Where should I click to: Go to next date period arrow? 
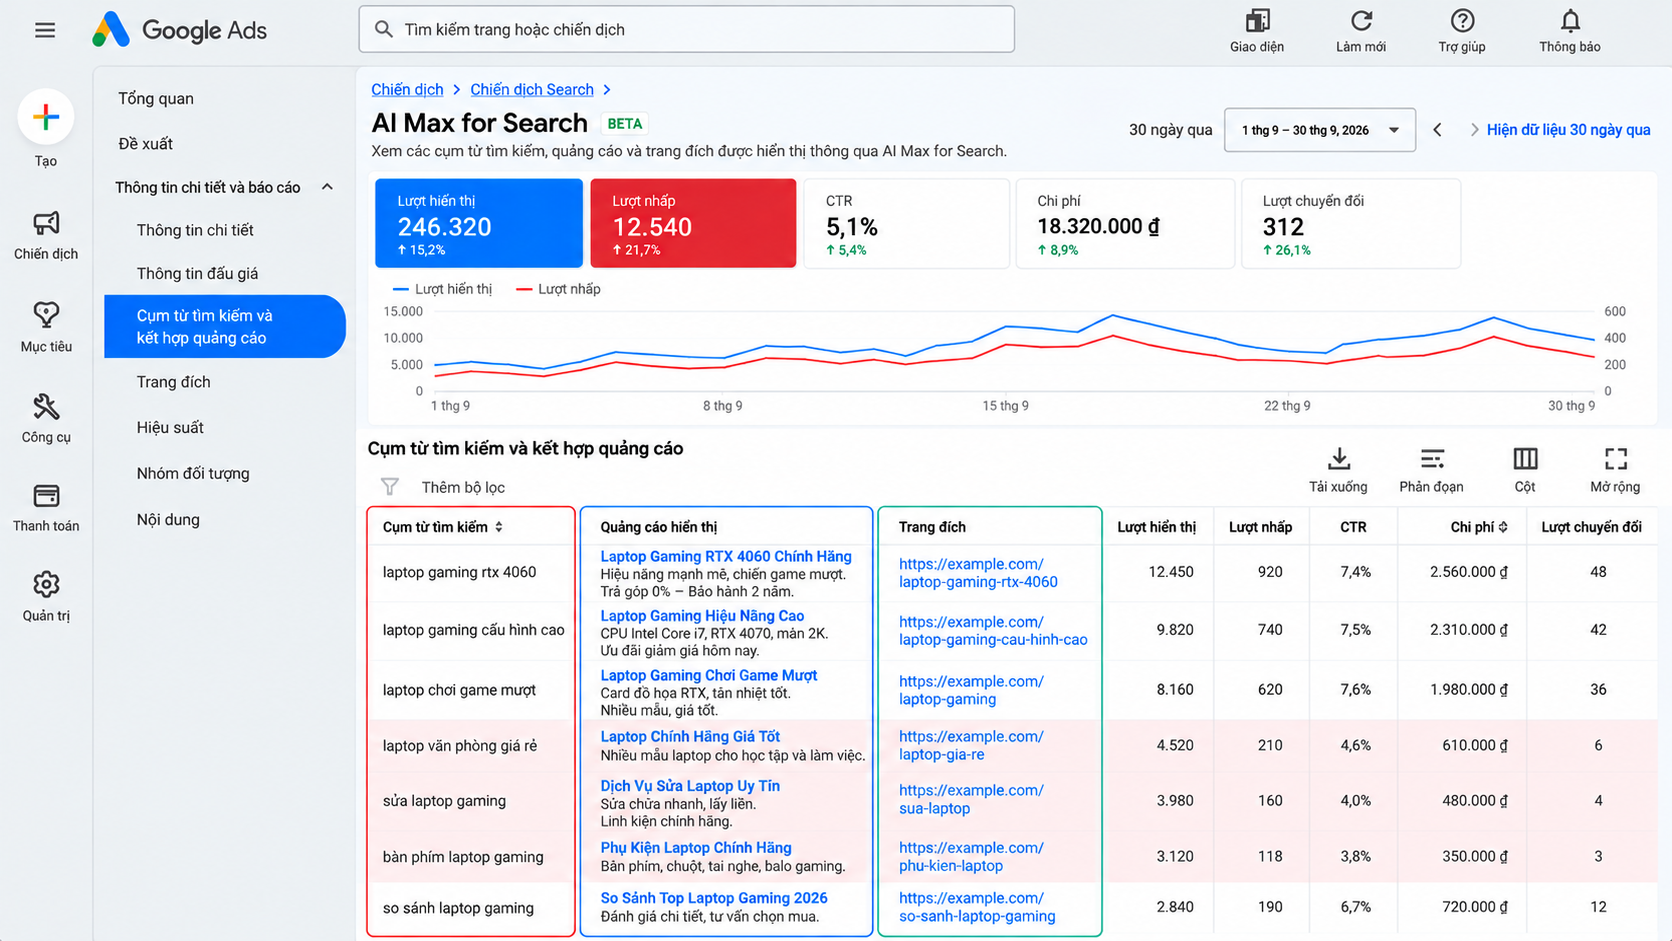(x=1474, y=130)
